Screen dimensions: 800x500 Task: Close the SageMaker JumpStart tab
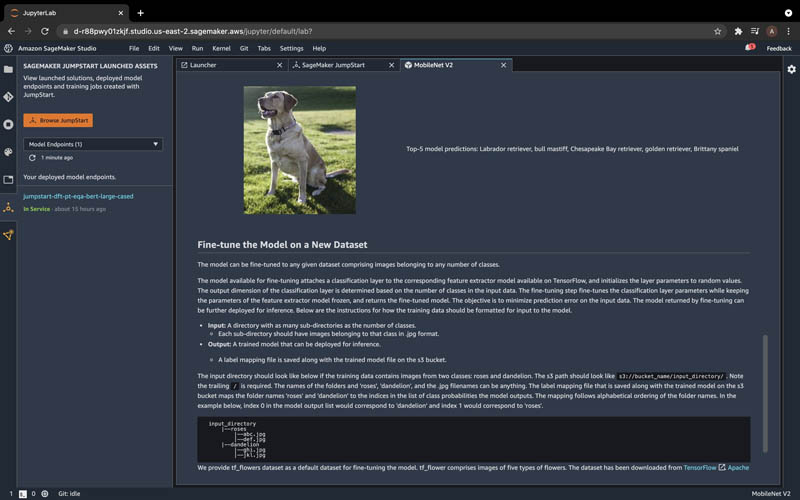391,65
